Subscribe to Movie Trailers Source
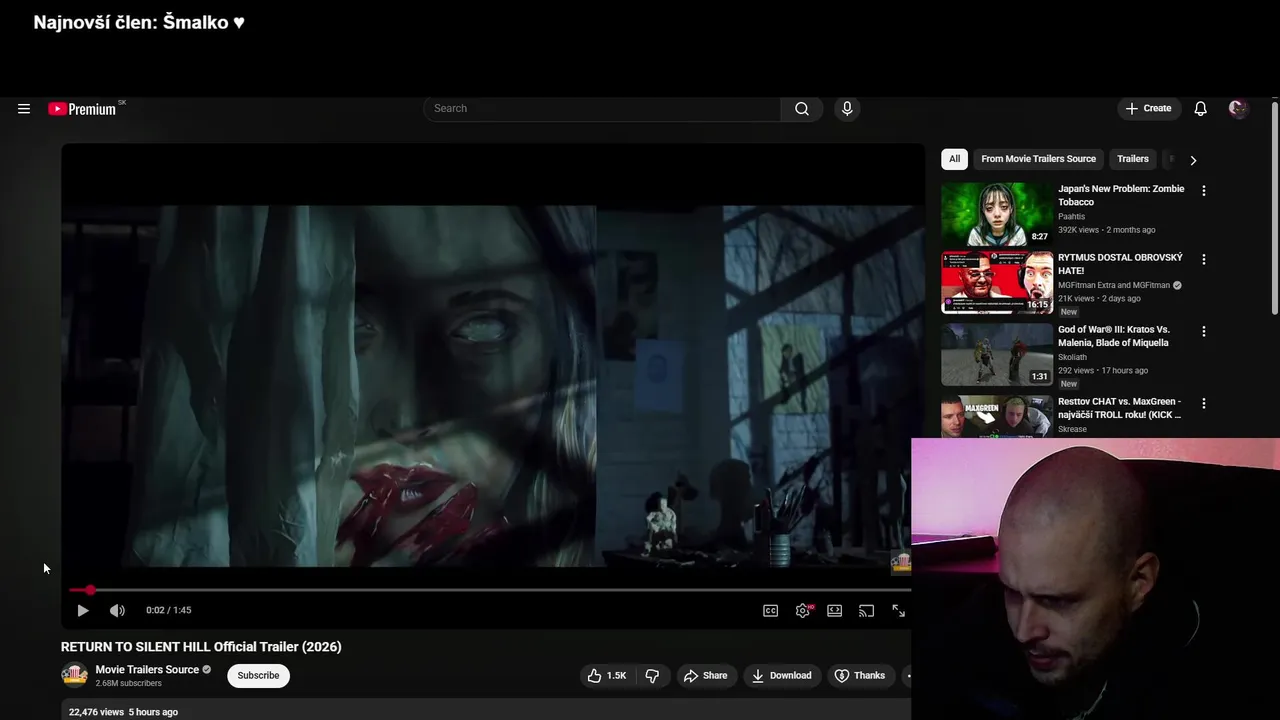Screen dimensions: 1280x720 point(258,676)
